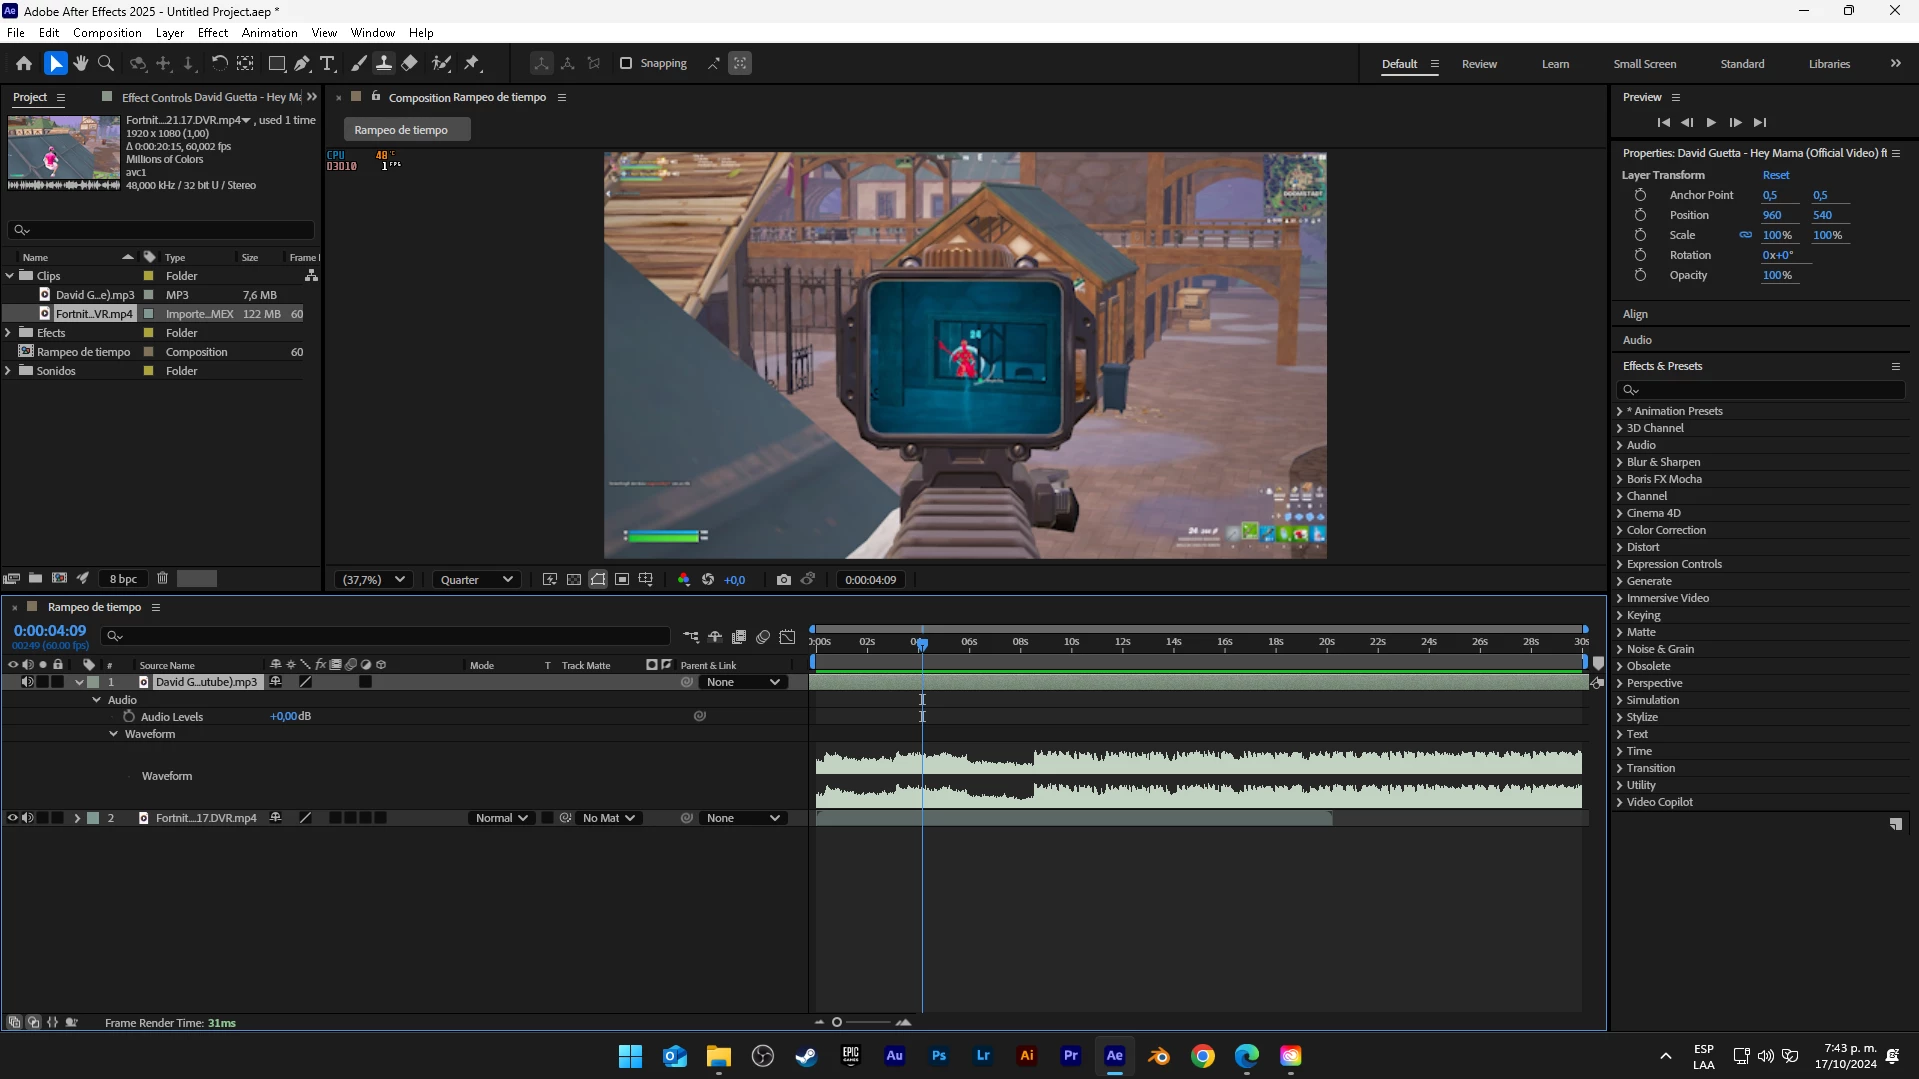Open the Effect menu

(x=213, y=33)
